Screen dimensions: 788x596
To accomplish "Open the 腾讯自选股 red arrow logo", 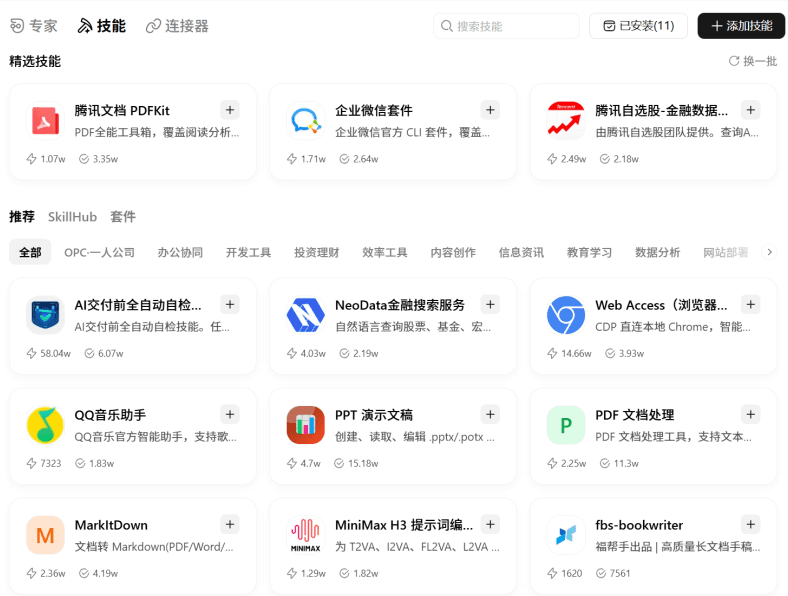I will [566, 121].
